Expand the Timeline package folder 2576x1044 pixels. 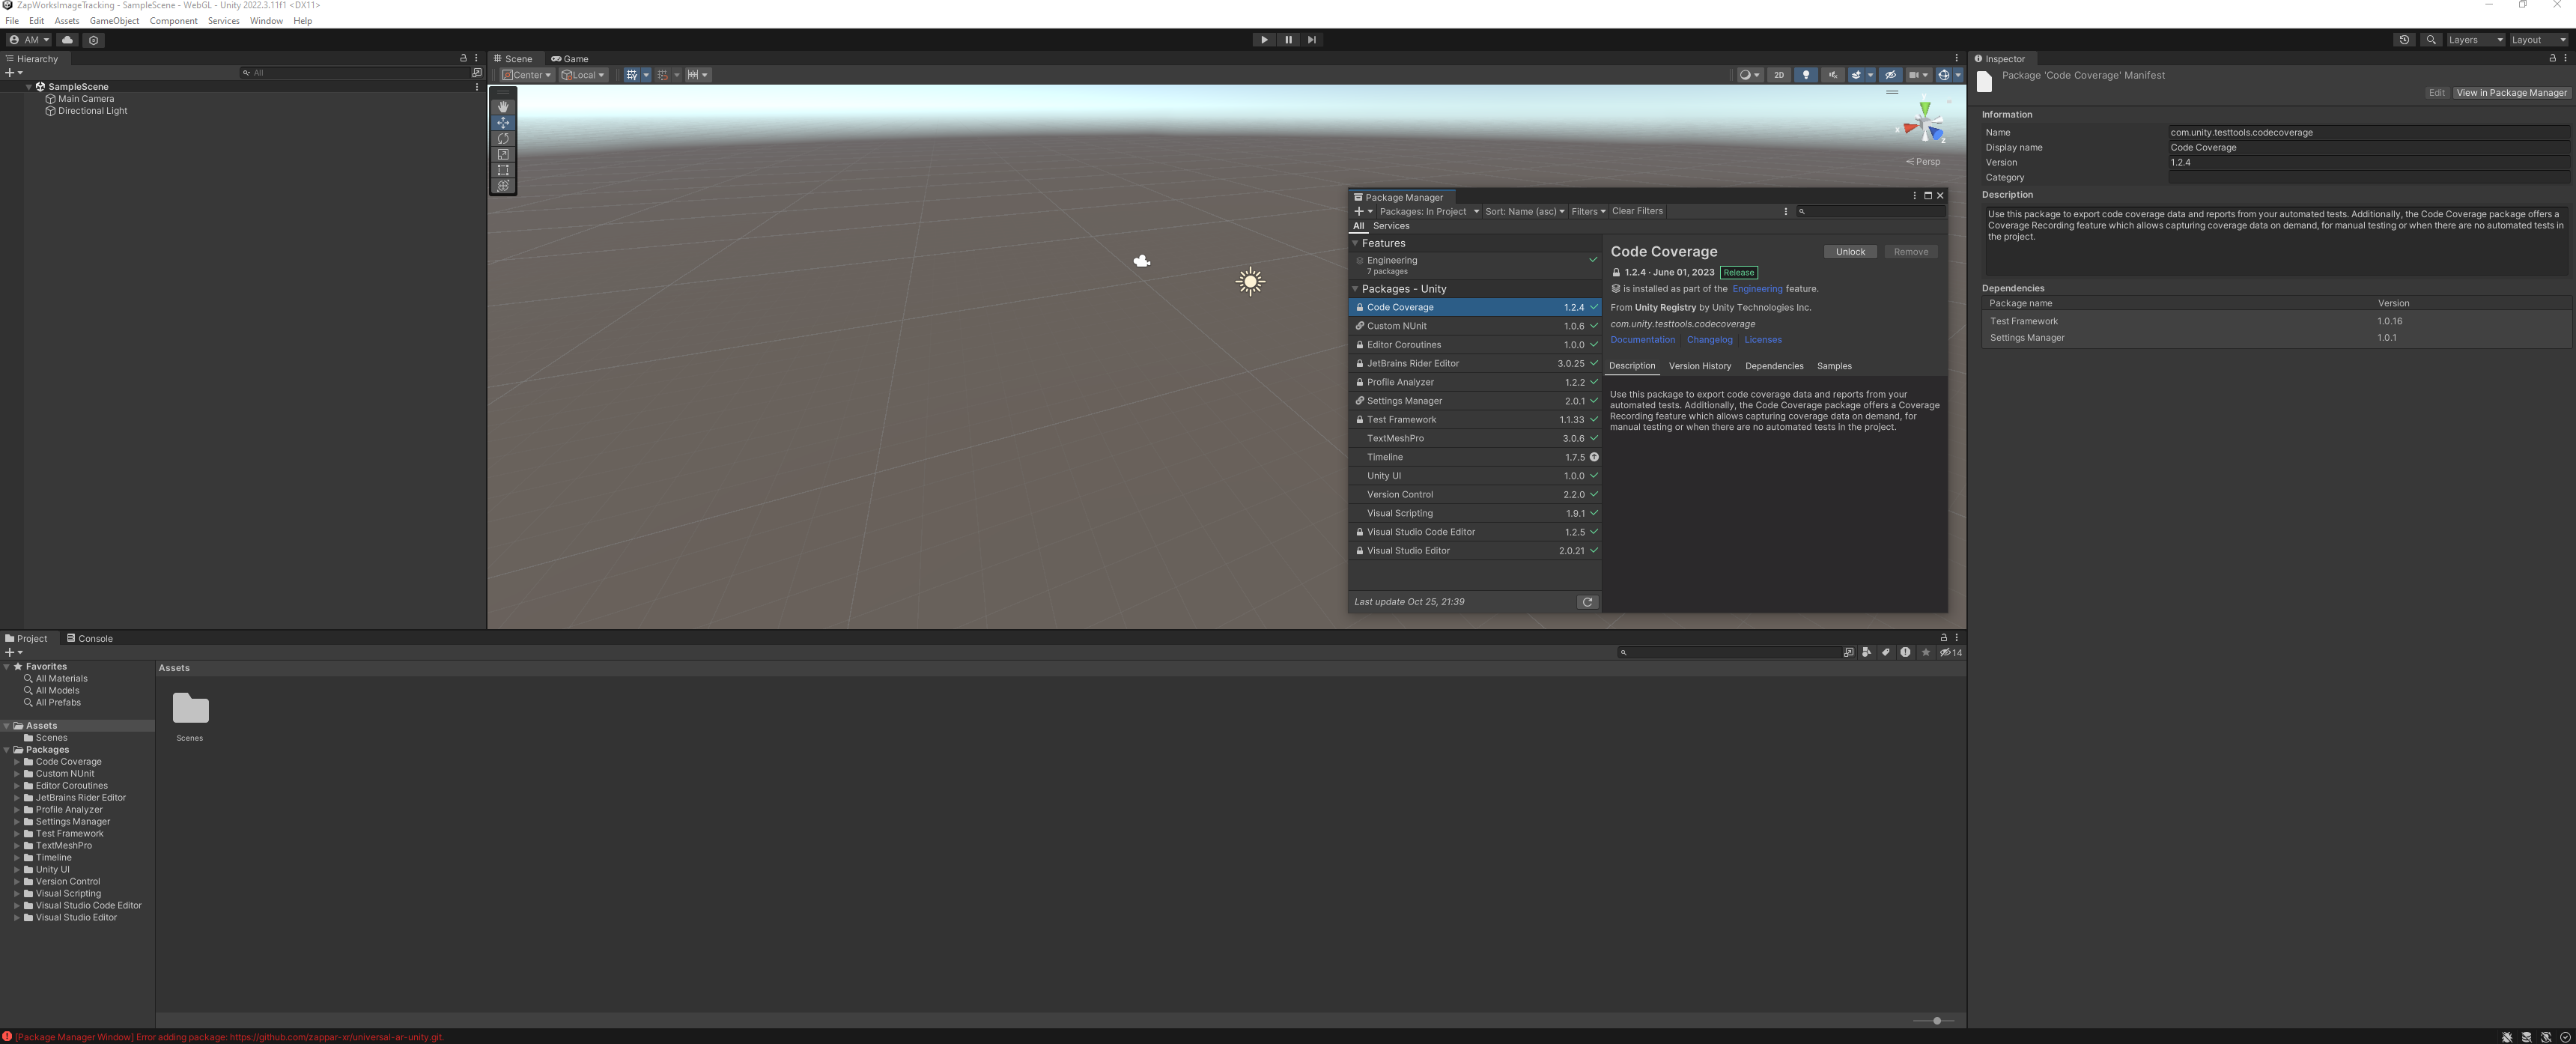click(x=17, y=858)
